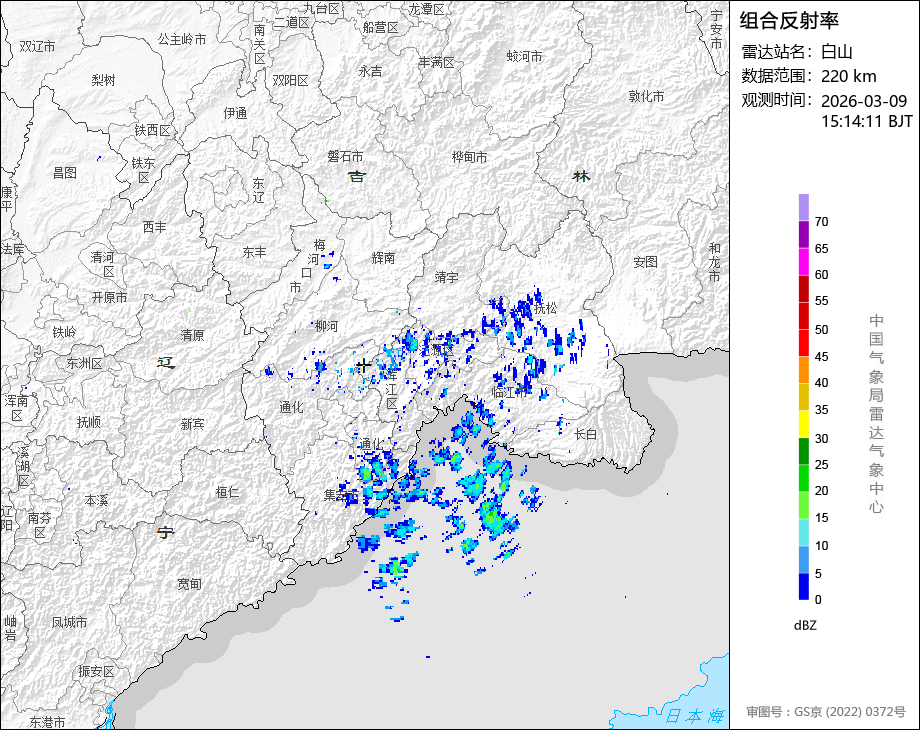Click the 2026-03-09 observation date
The height and width of the screenshot is (730, 920).
coord(863,101)
